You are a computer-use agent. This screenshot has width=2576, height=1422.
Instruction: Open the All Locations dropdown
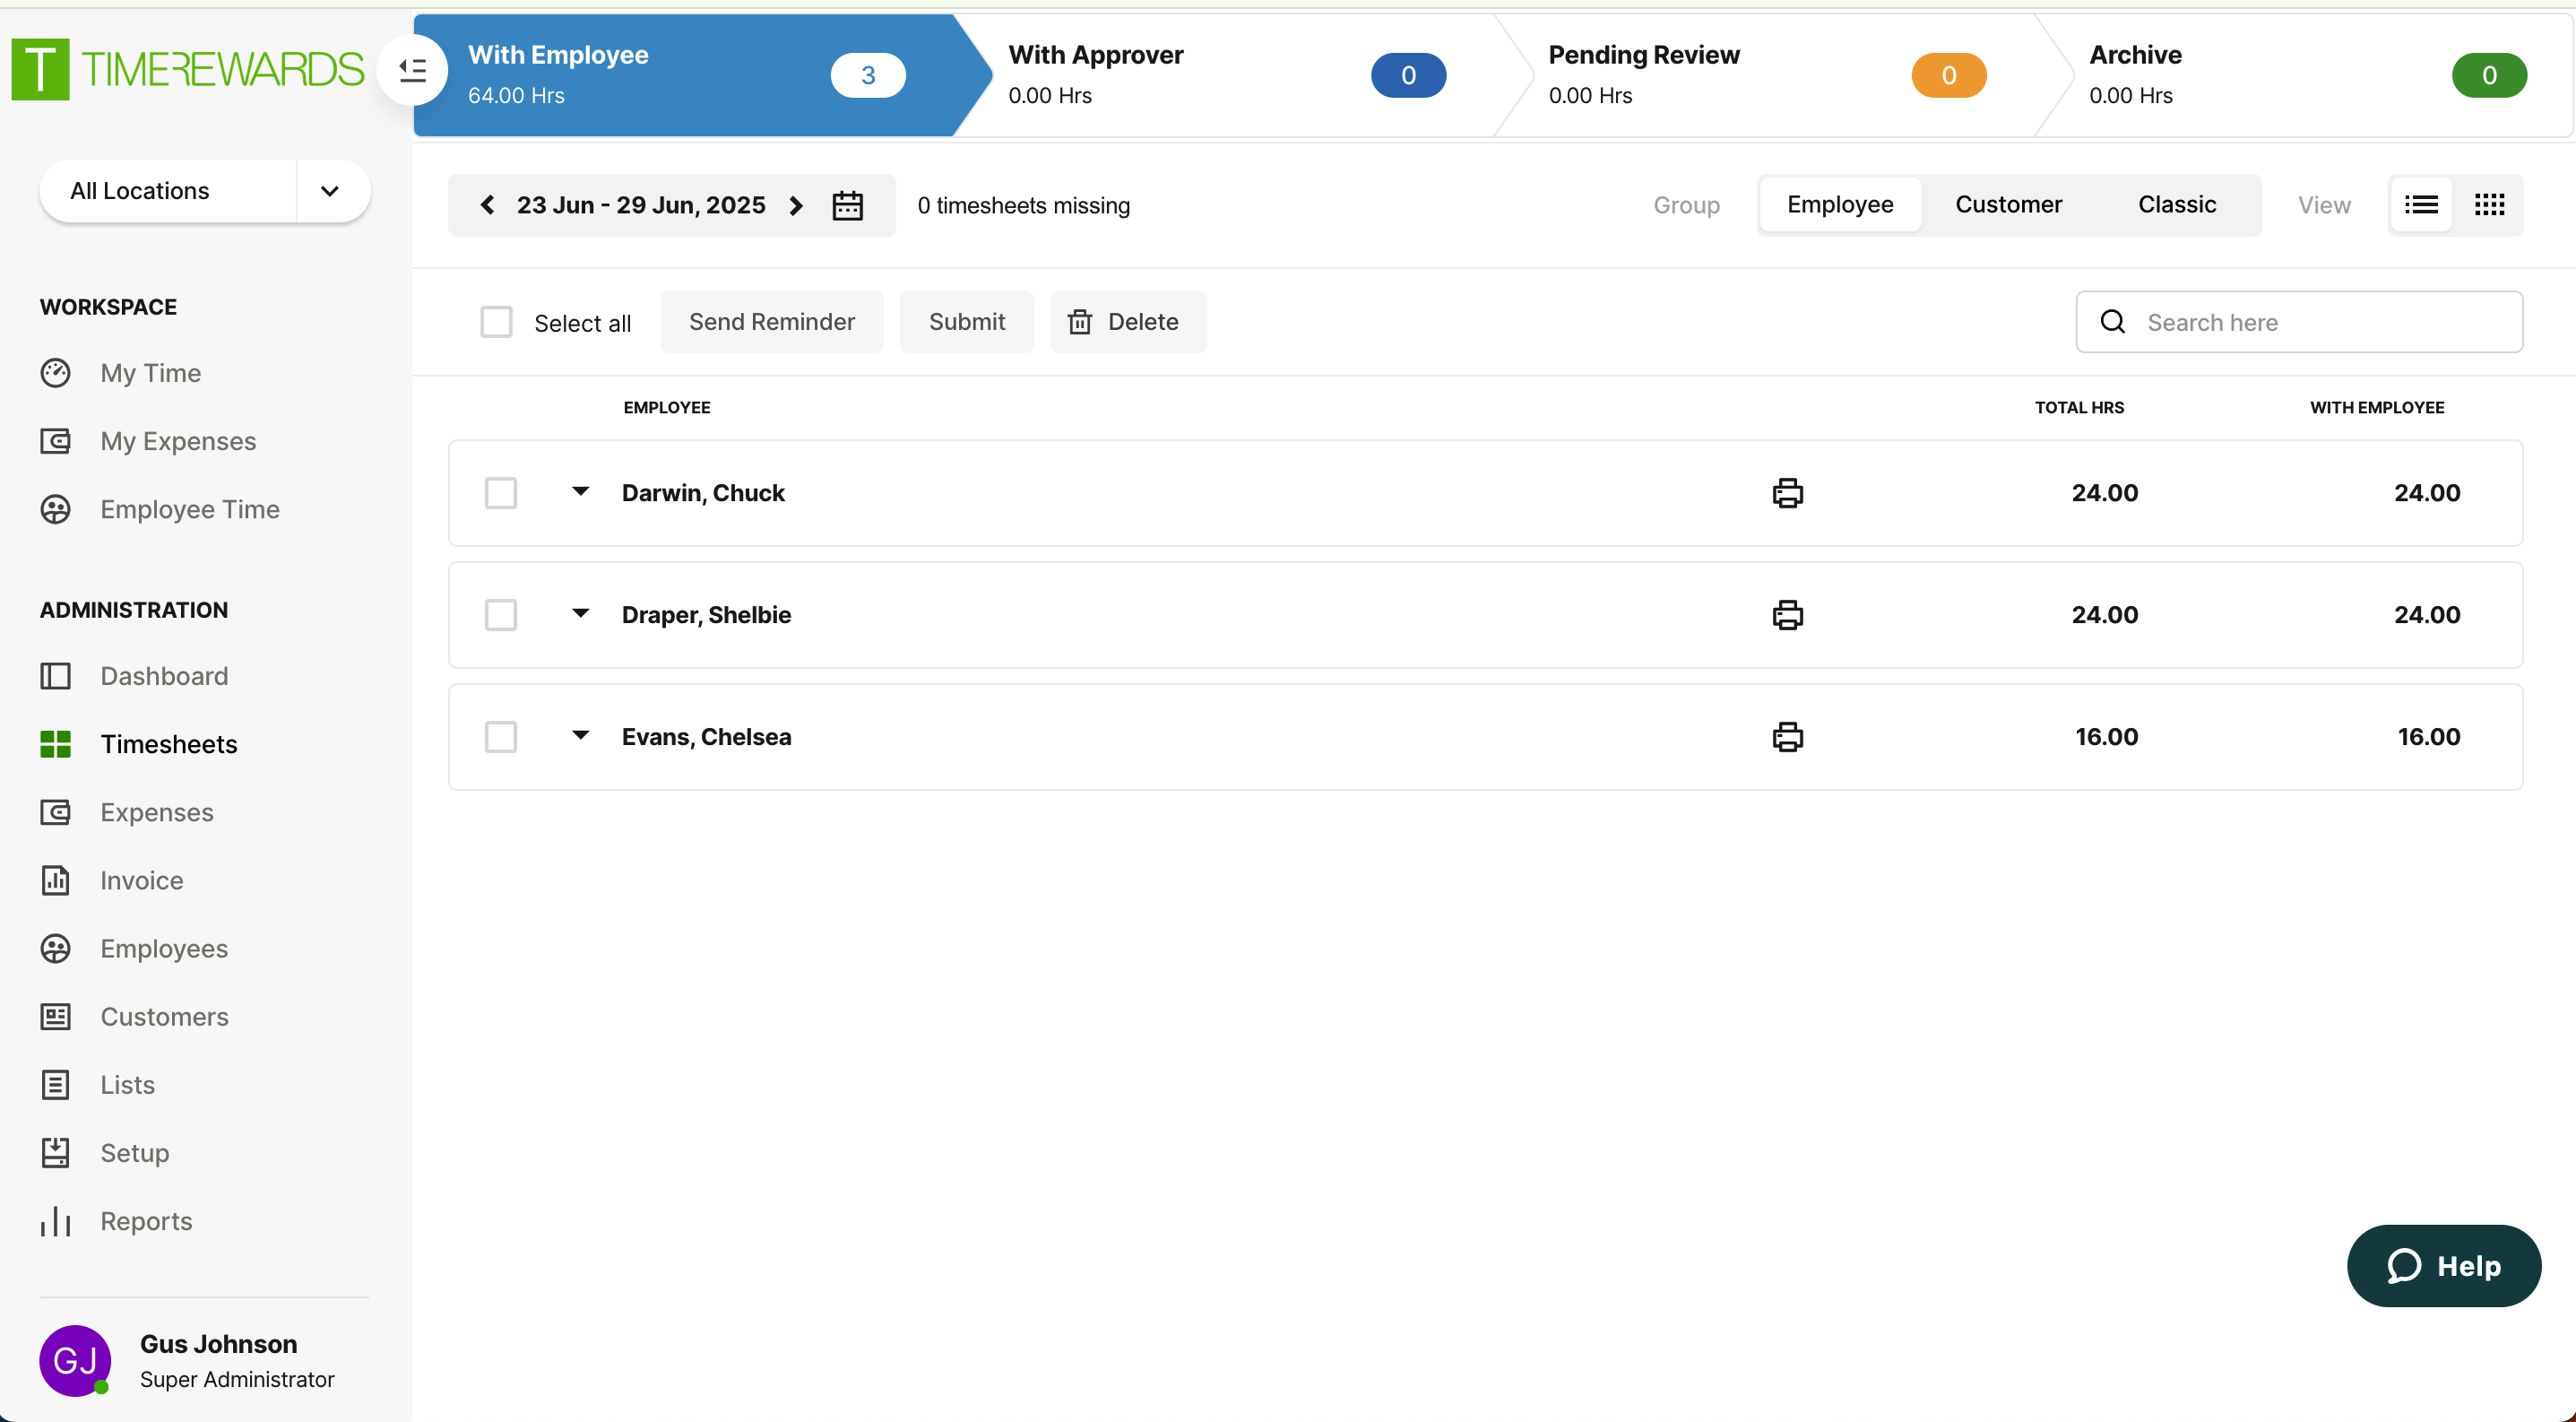point(204,191)
